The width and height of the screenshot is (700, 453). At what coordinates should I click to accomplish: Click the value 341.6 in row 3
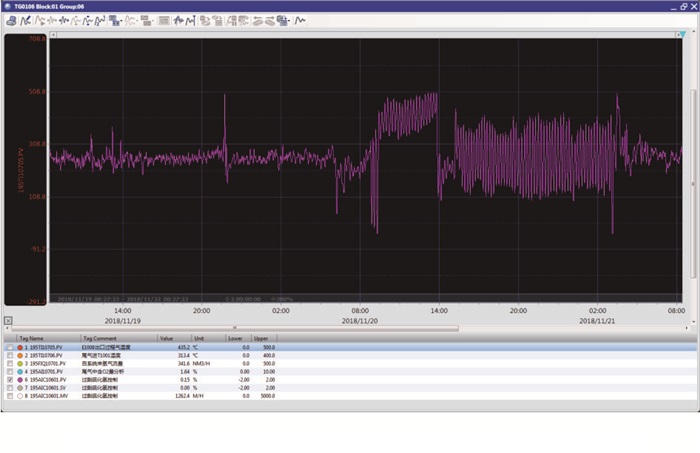click(183, 363)
